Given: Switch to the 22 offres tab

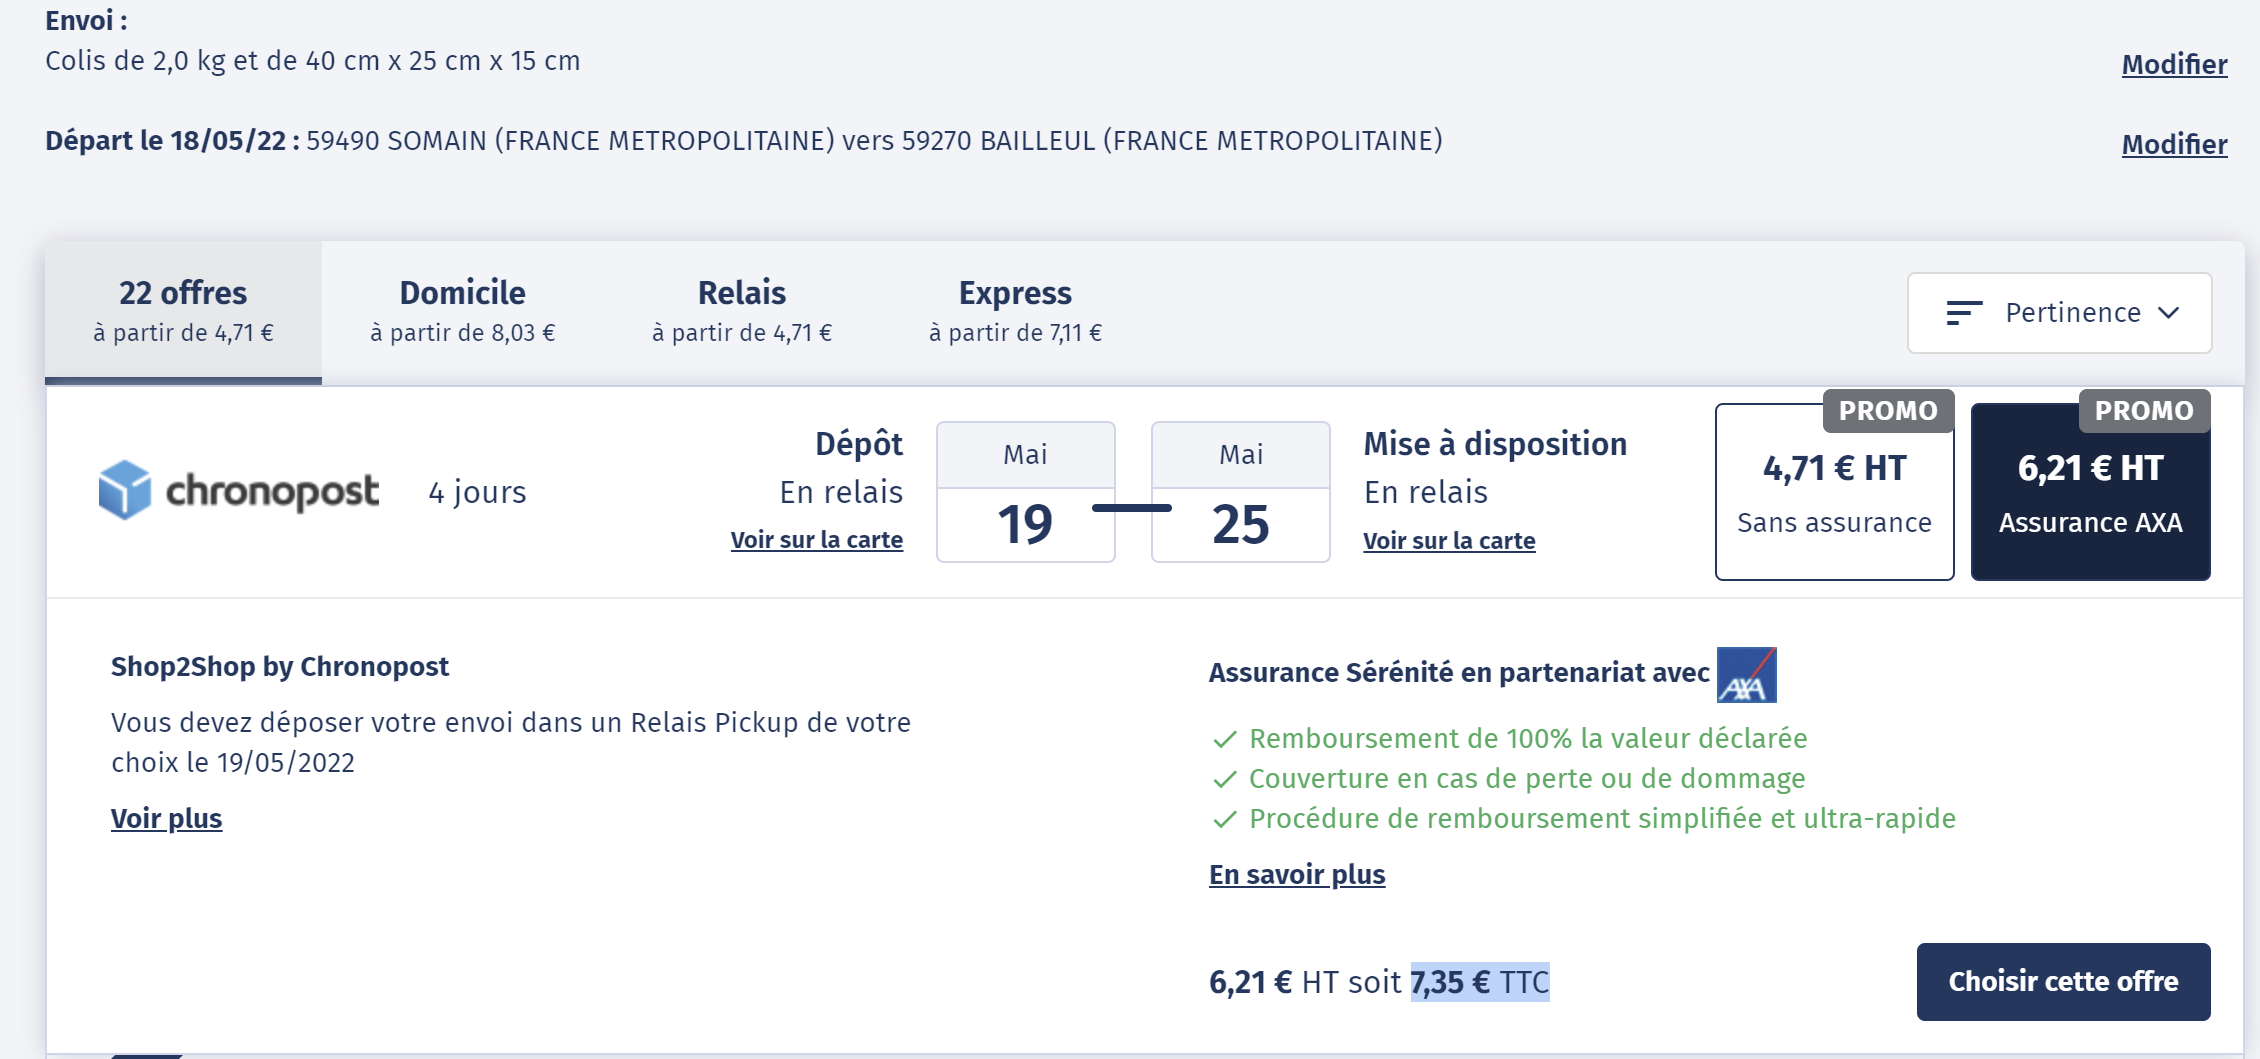Looking at the screenshot, I should (x=183, y=311).
